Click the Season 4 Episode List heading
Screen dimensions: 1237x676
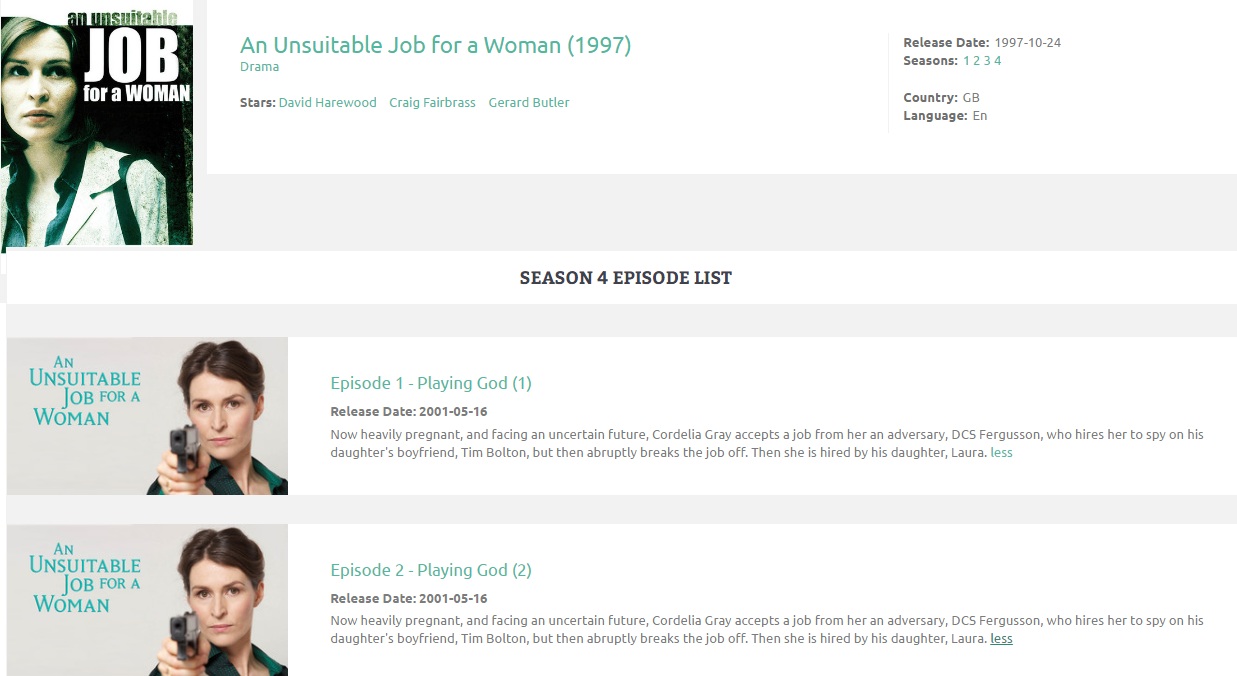click(625, 278)
